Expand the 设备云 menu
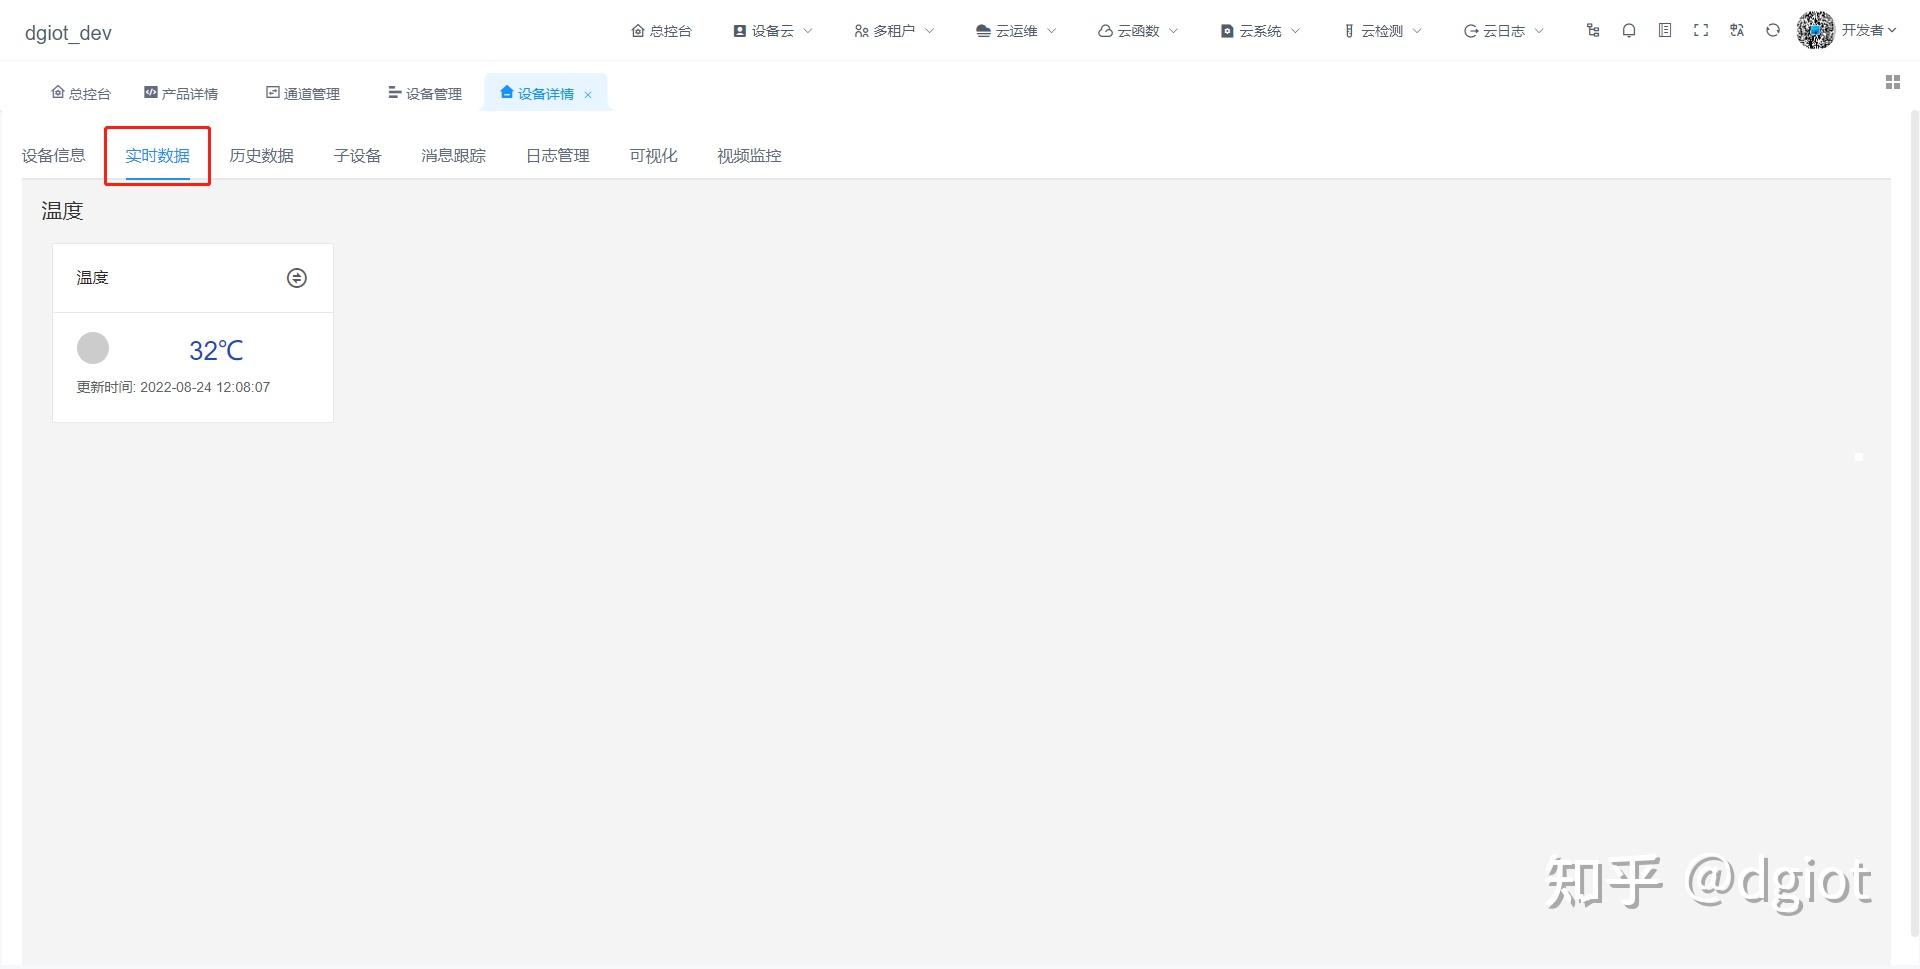This screenshot has width=1920, height=969. 772,30
